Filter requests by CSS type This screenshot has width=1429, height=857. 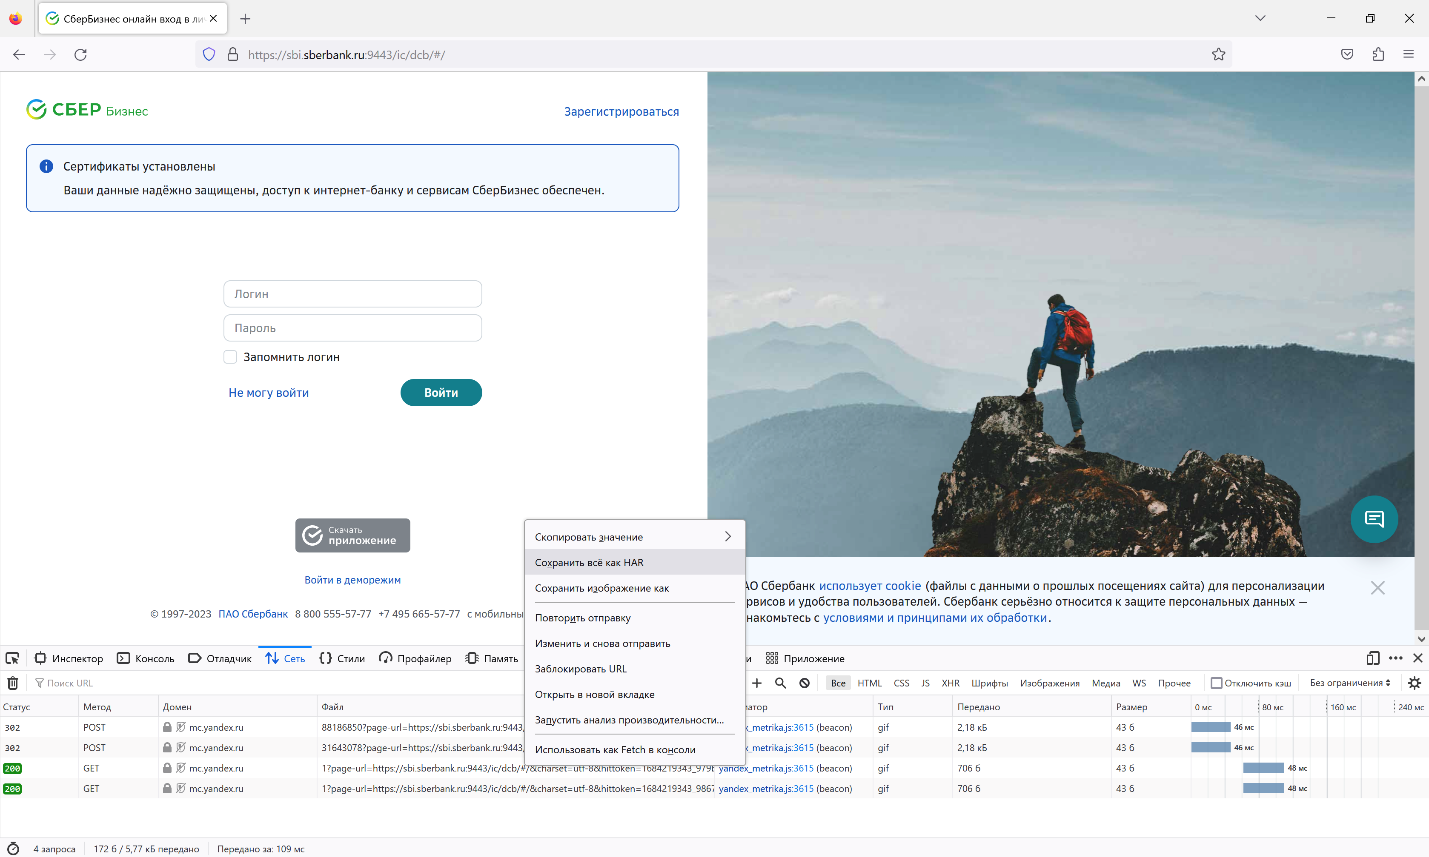pyautogui.click(x=902, y=683)
